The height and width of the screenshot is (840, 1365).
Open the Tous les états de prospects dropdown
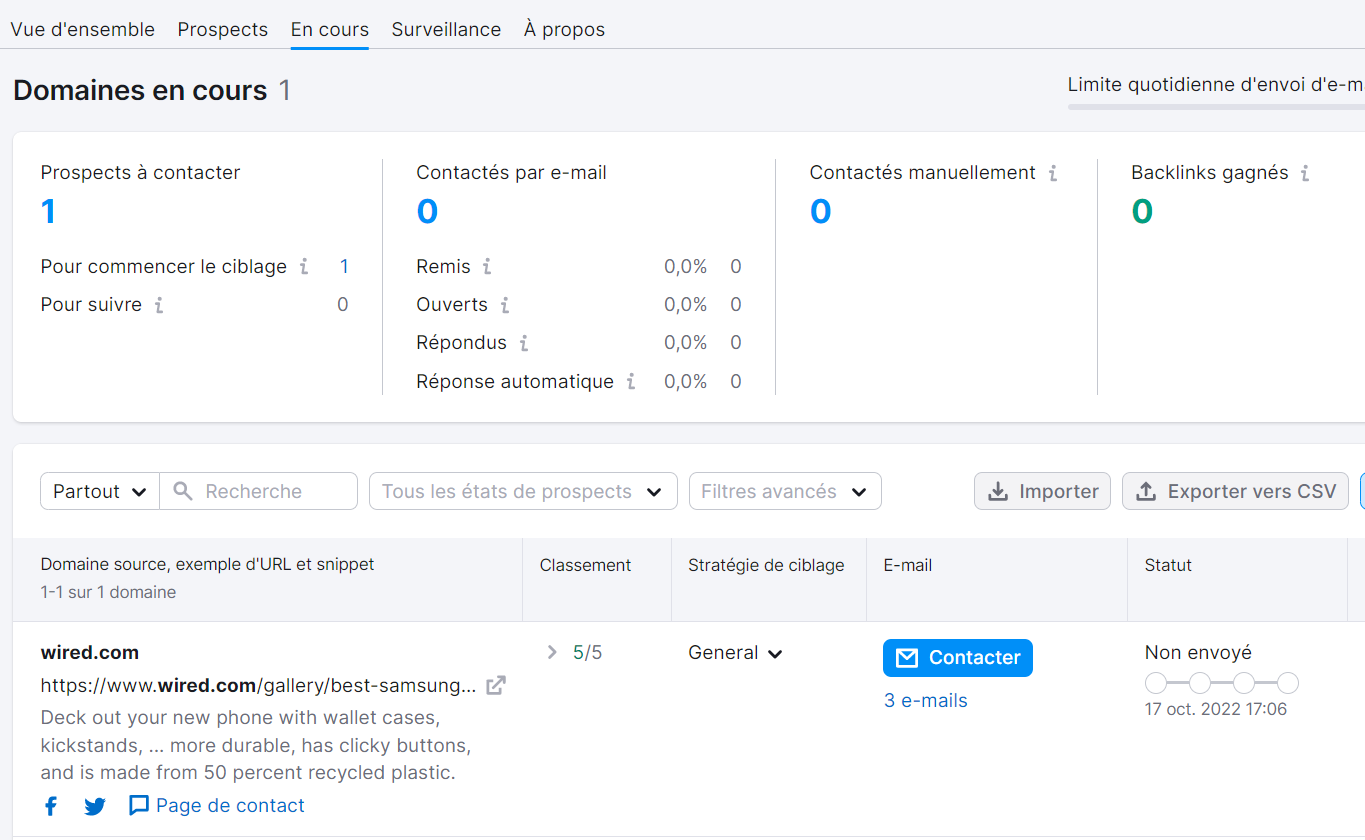522,491
